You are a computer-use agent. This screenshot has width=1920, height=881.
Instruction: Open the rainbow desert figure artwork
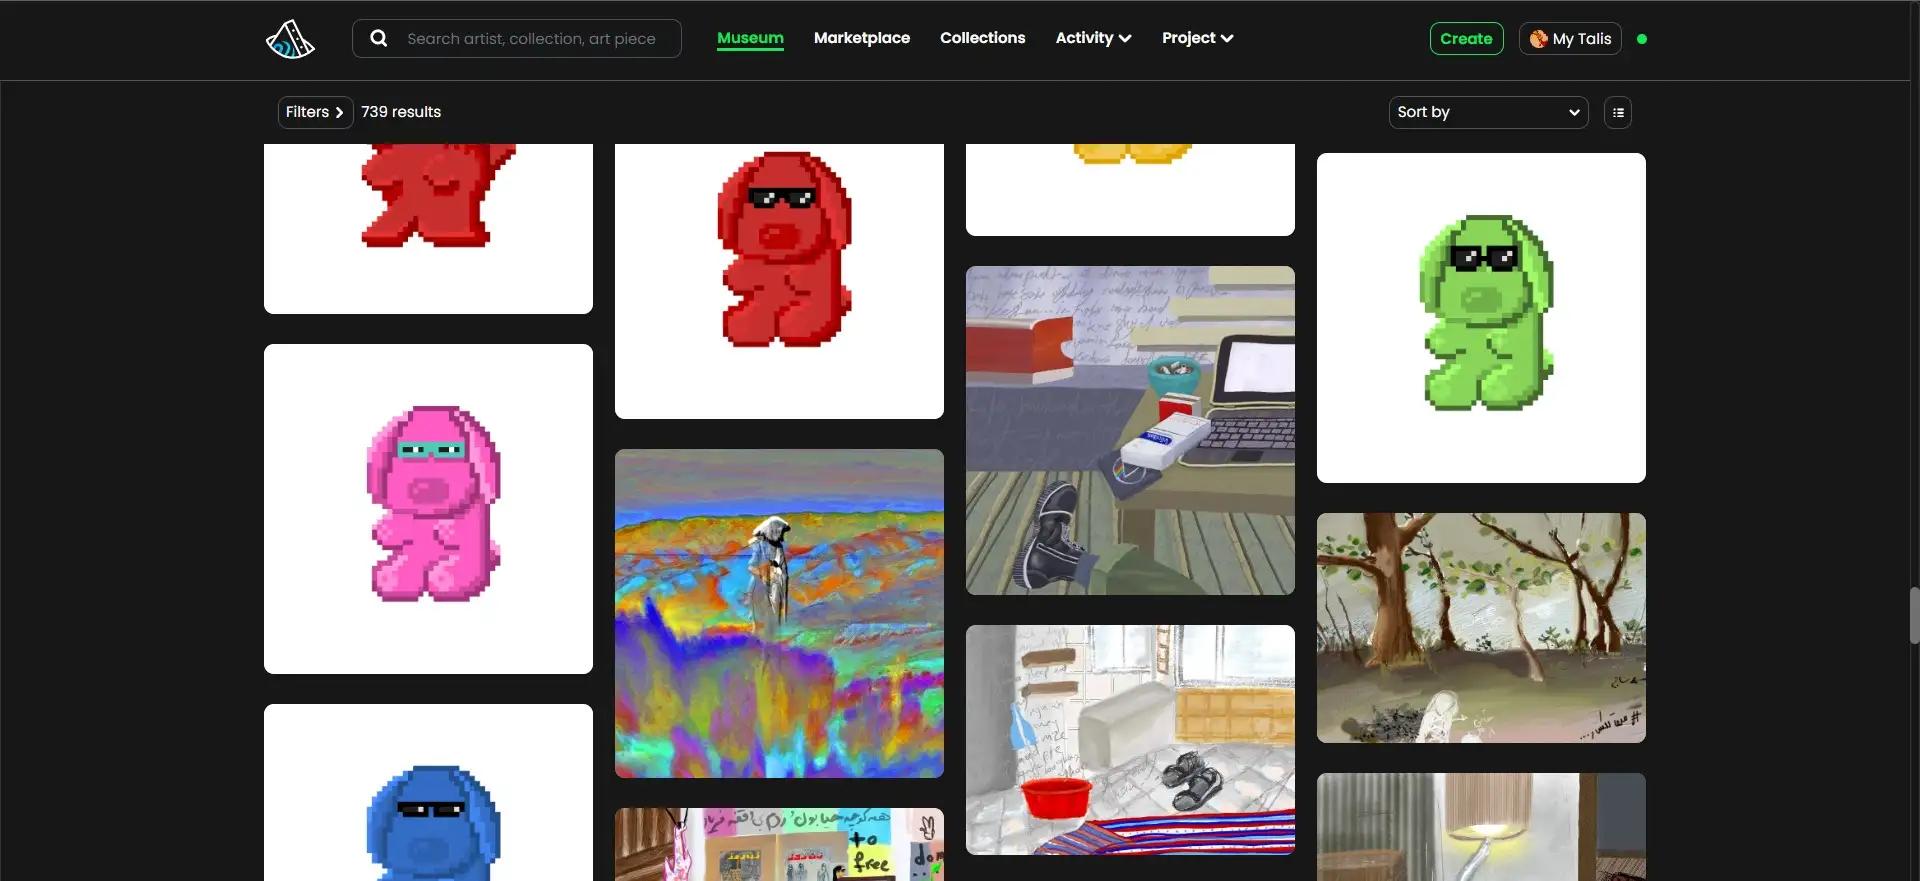(779, 613)
